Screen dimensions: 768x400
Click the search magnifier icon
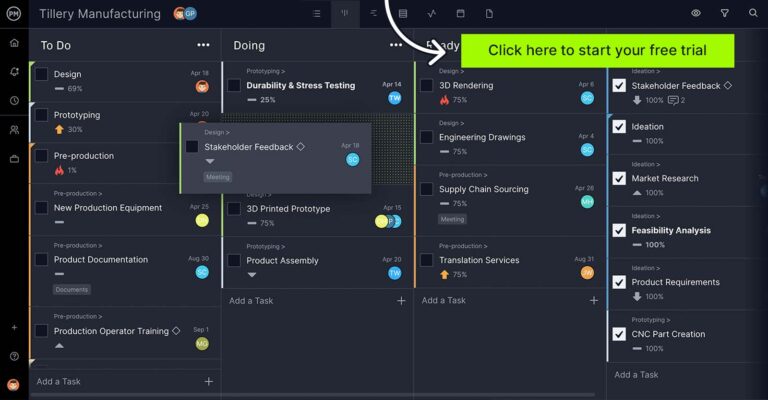tap(753, 14)
